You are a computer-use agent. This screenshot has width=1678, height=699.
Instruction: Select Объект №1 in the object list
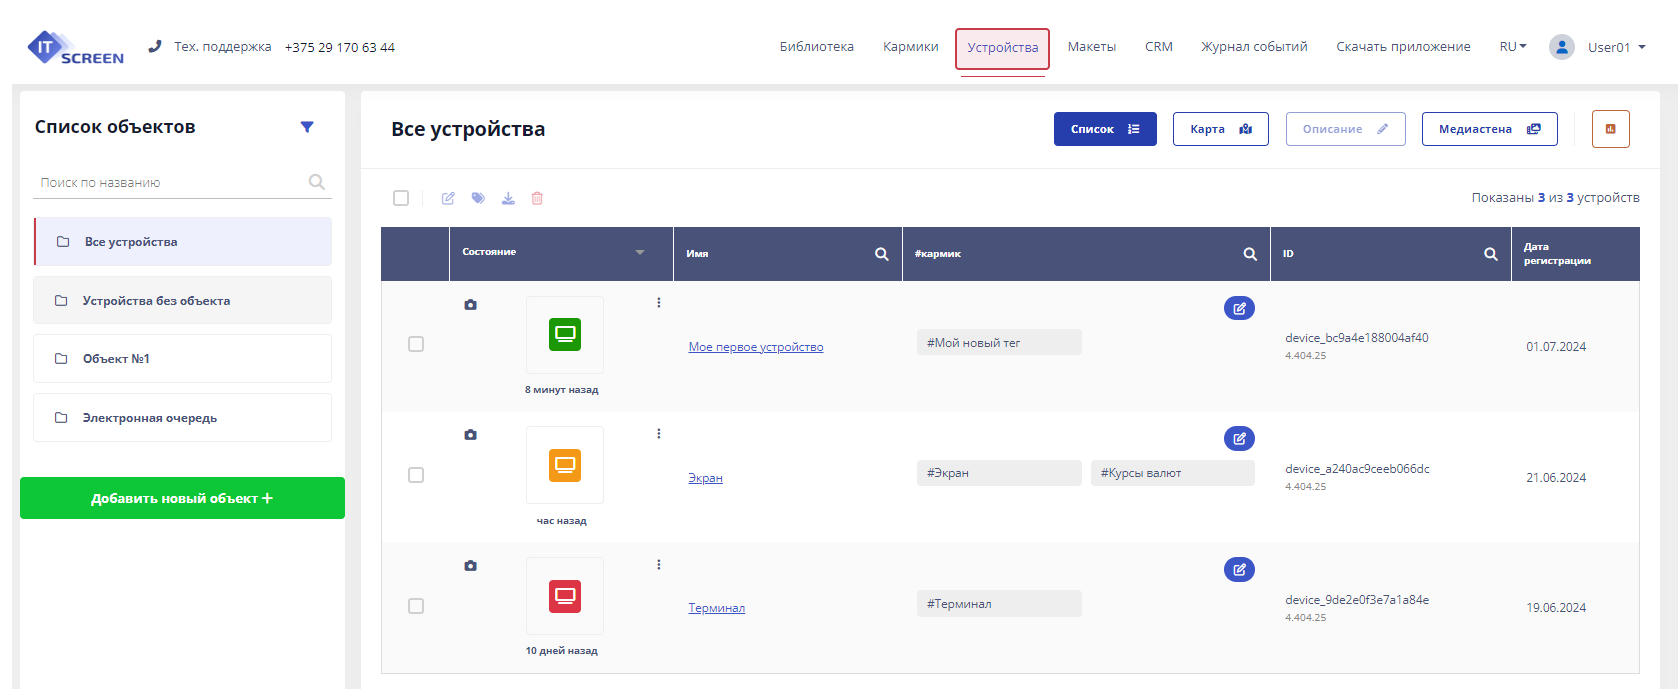tap(182, 359)
